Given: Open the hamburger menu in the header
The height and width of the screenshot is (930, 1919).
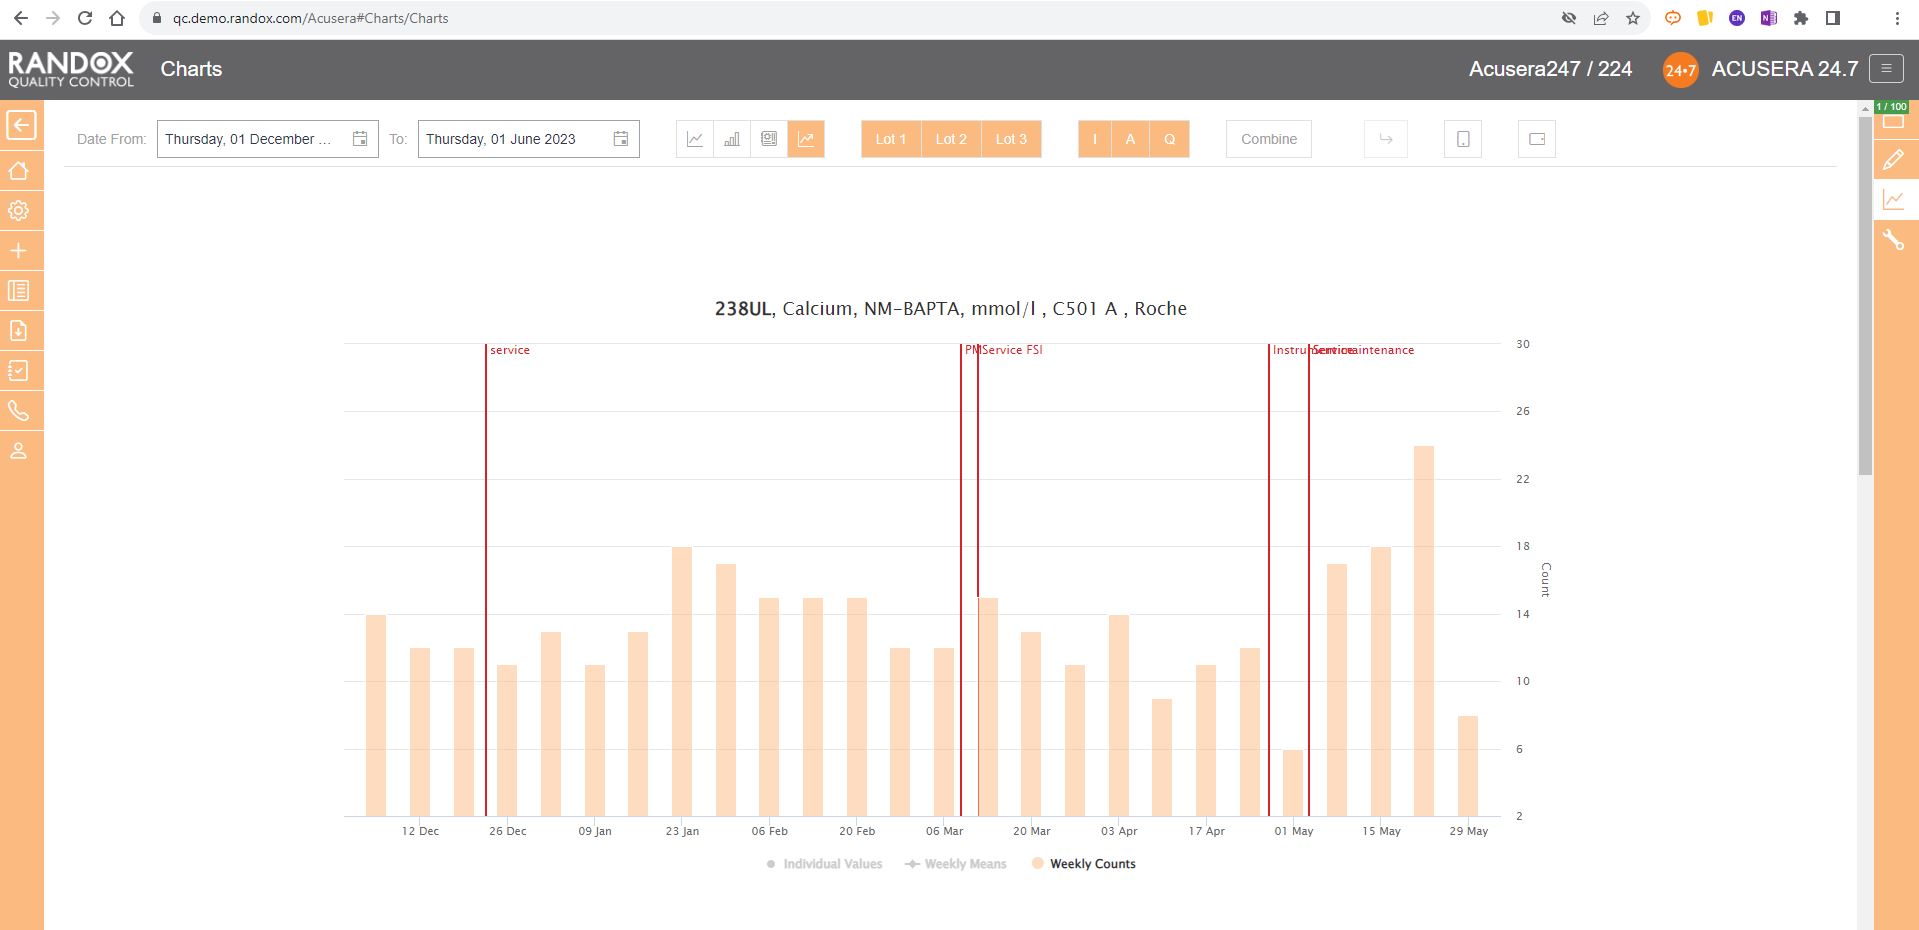Looking at the screenshot, I should 1886,69.
